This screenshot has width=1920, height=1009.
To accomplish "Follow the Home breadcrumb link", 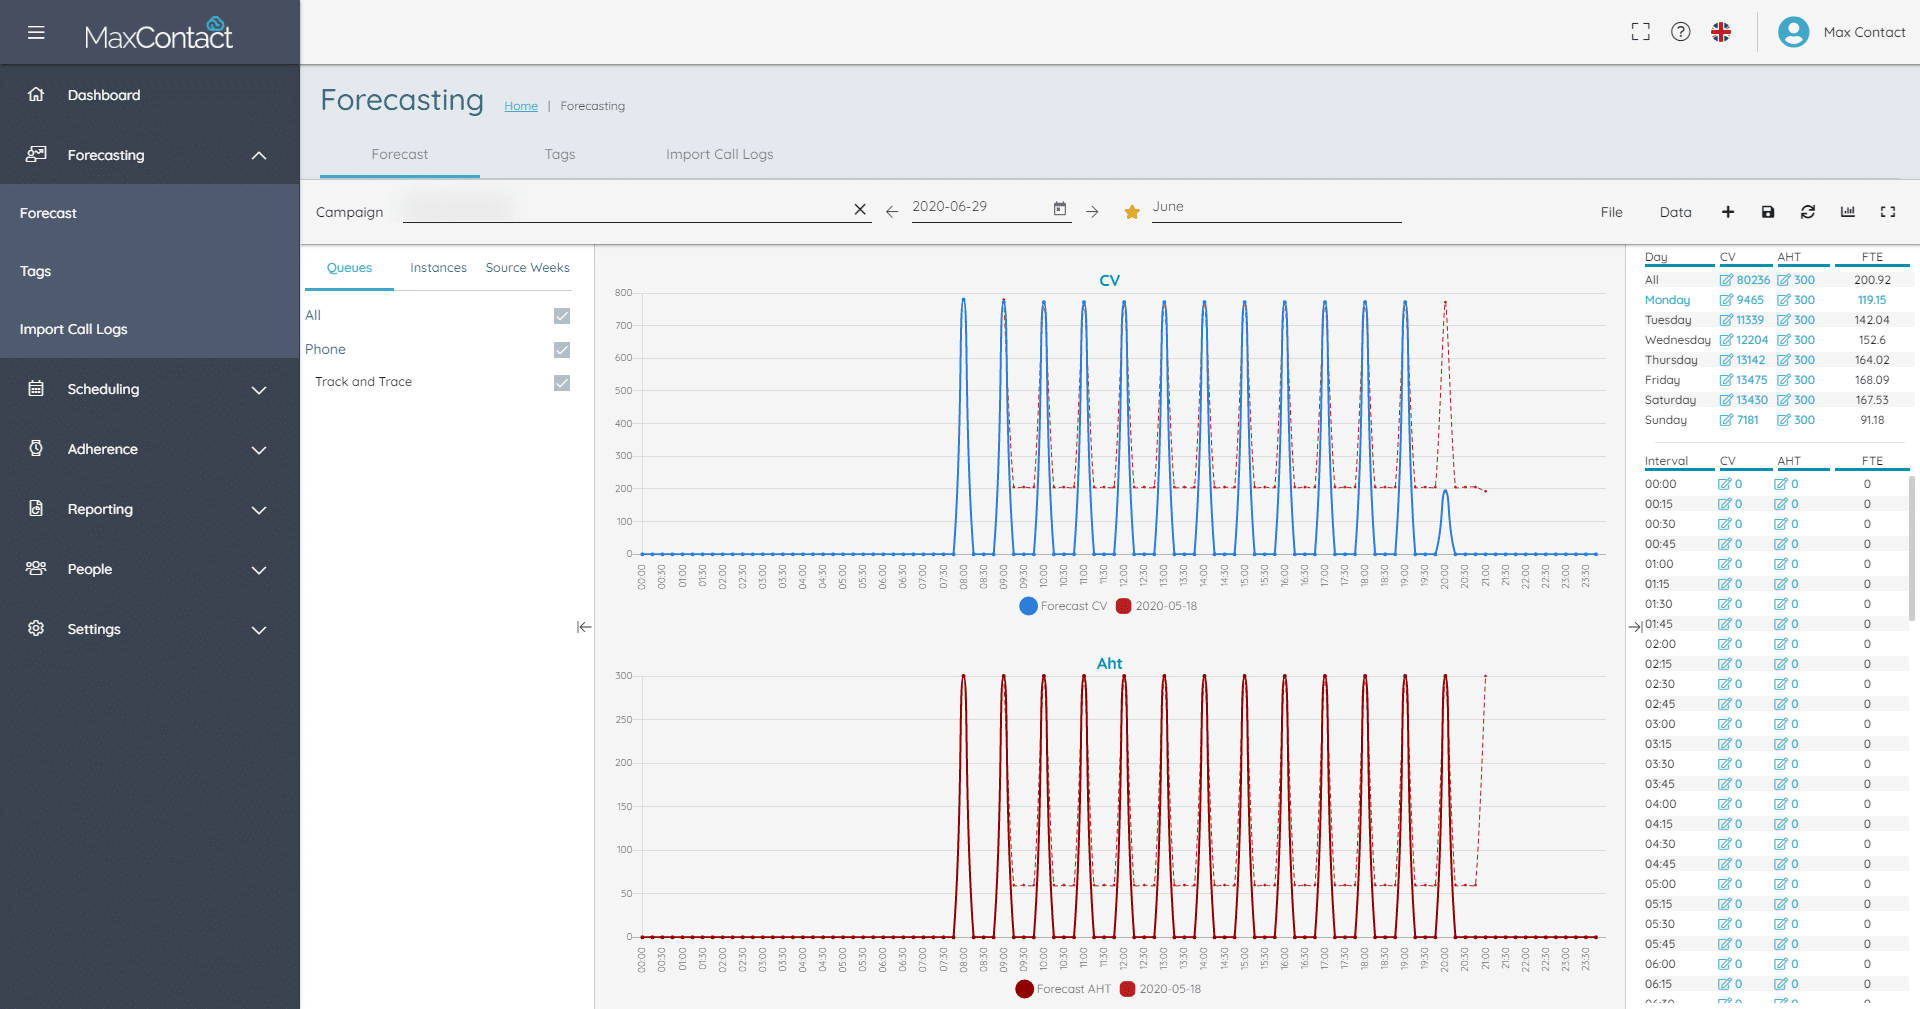I will [x=521, y=106].
